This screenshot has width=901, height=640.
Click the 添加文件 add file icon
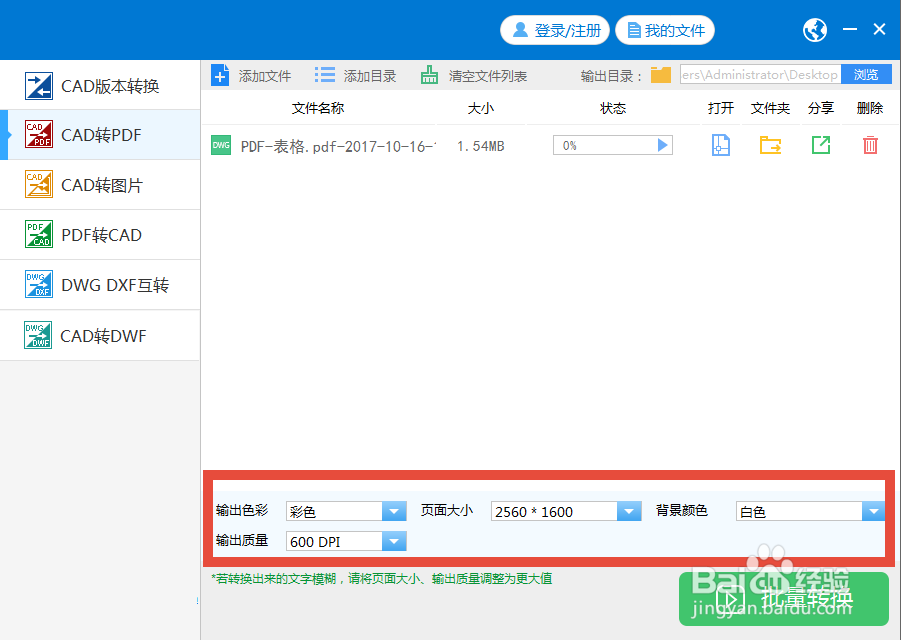[220, 74]
